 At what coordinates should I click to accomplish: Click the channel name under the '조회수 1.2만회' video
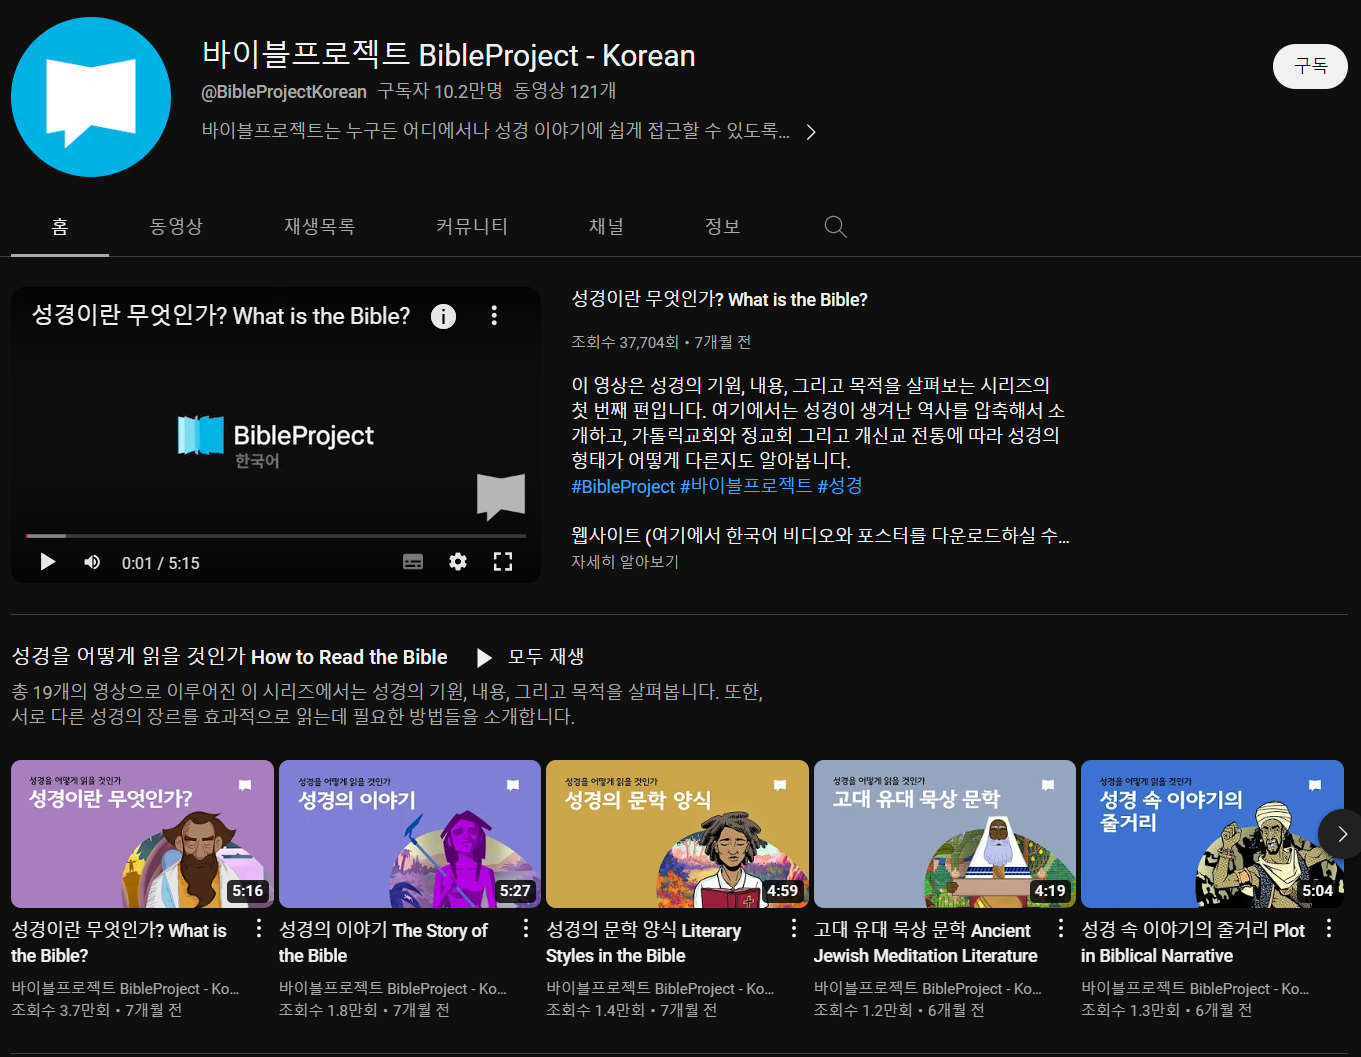point(928,988)
